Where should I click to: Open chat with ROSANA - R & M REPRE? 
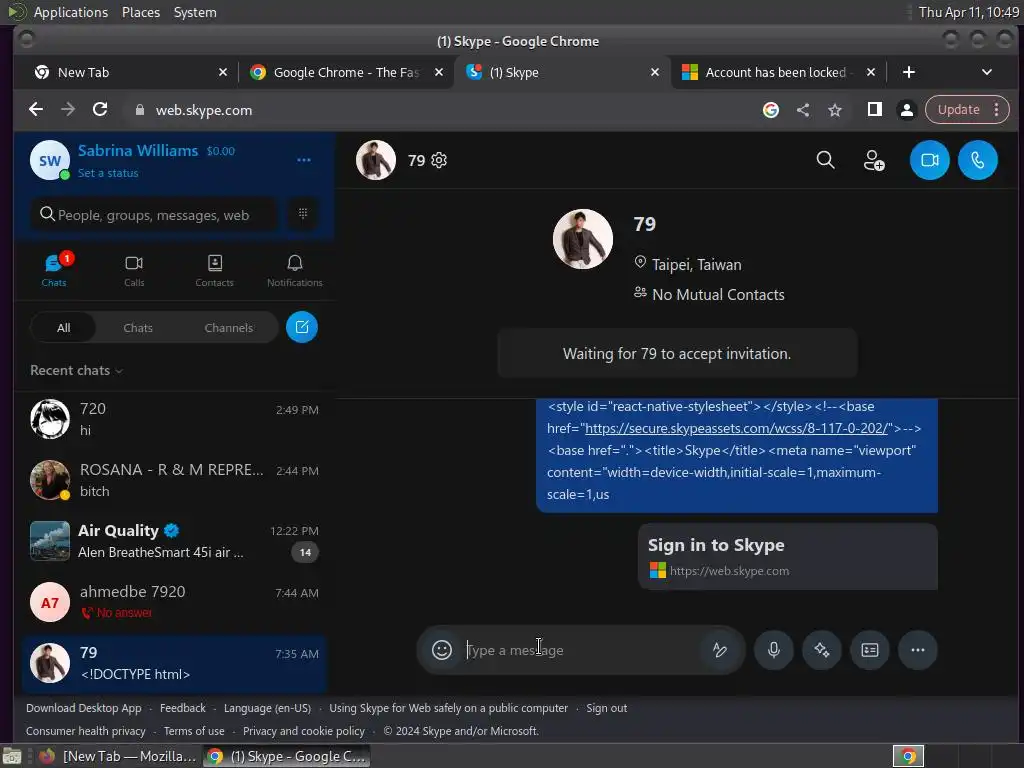click(x=174, y=480)
